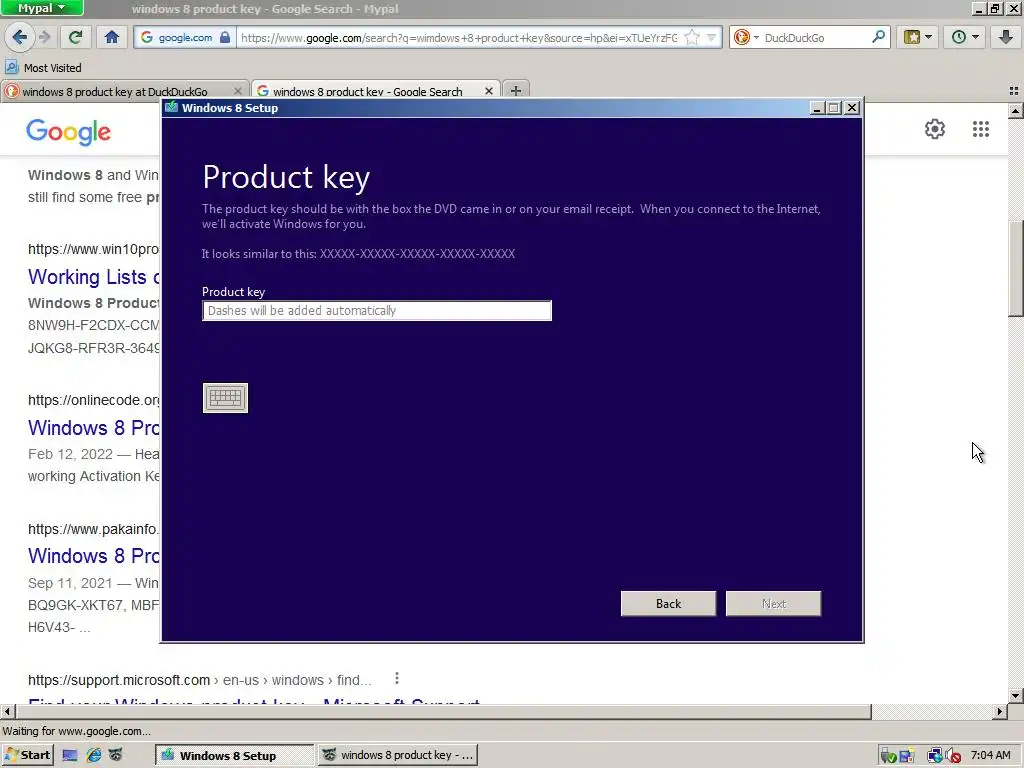
Task: Open a new browser tab
Action: [515, 91]
